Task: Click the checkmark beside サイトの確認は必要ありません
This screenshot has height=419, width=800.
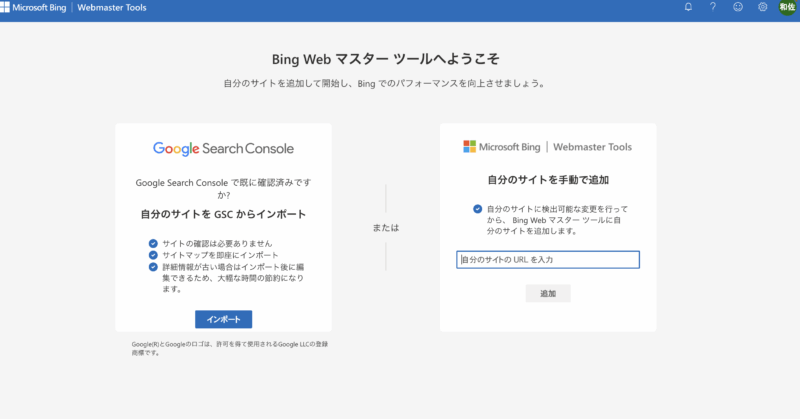Action: coord(153,243)
